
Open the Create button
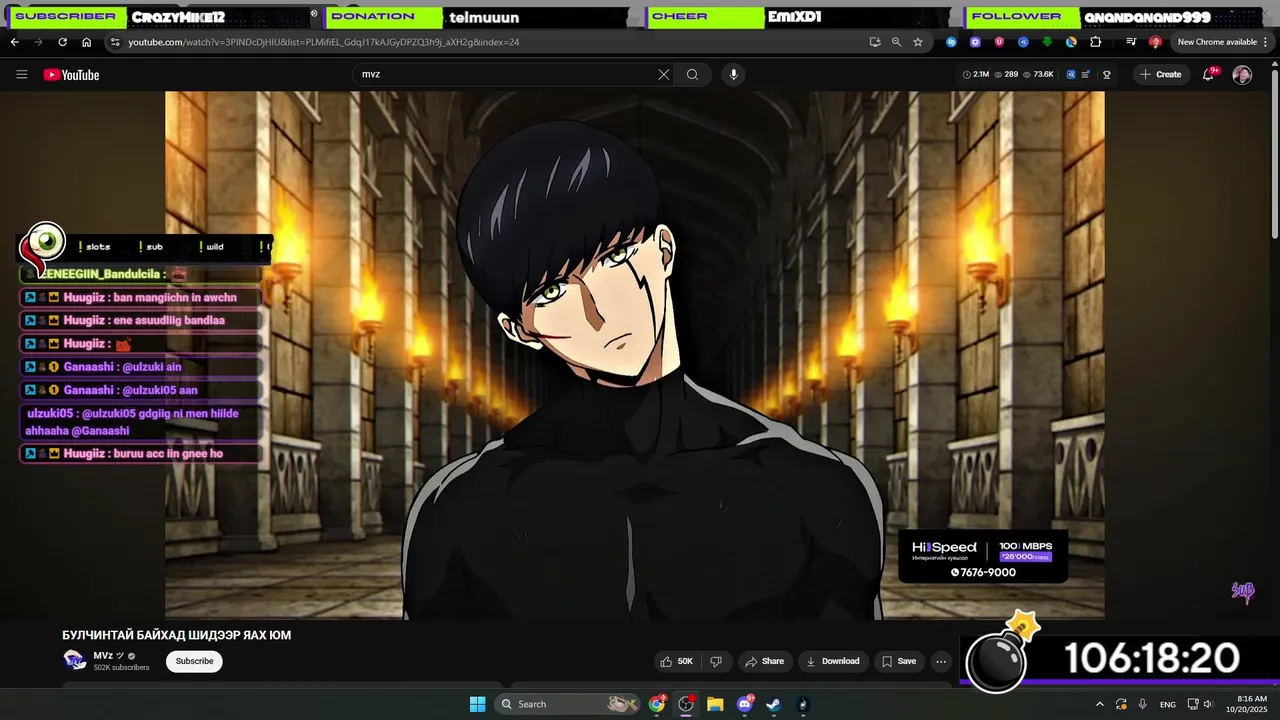point(1161,74)
